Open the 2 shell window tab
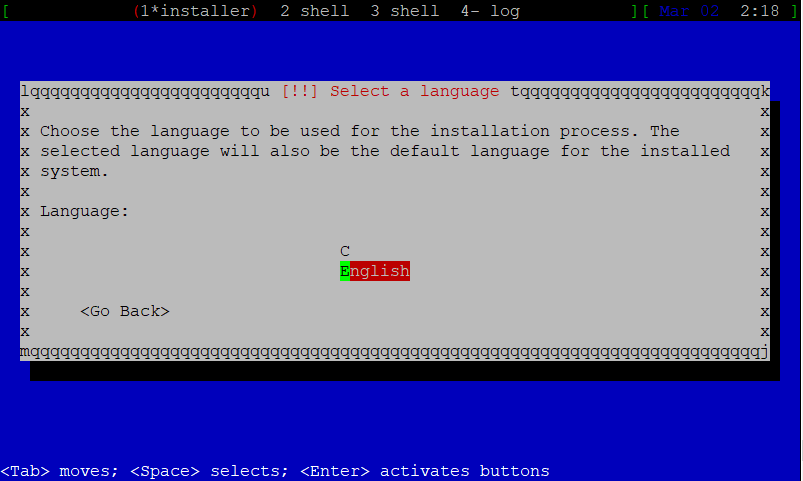 click(x=314, y=11)
